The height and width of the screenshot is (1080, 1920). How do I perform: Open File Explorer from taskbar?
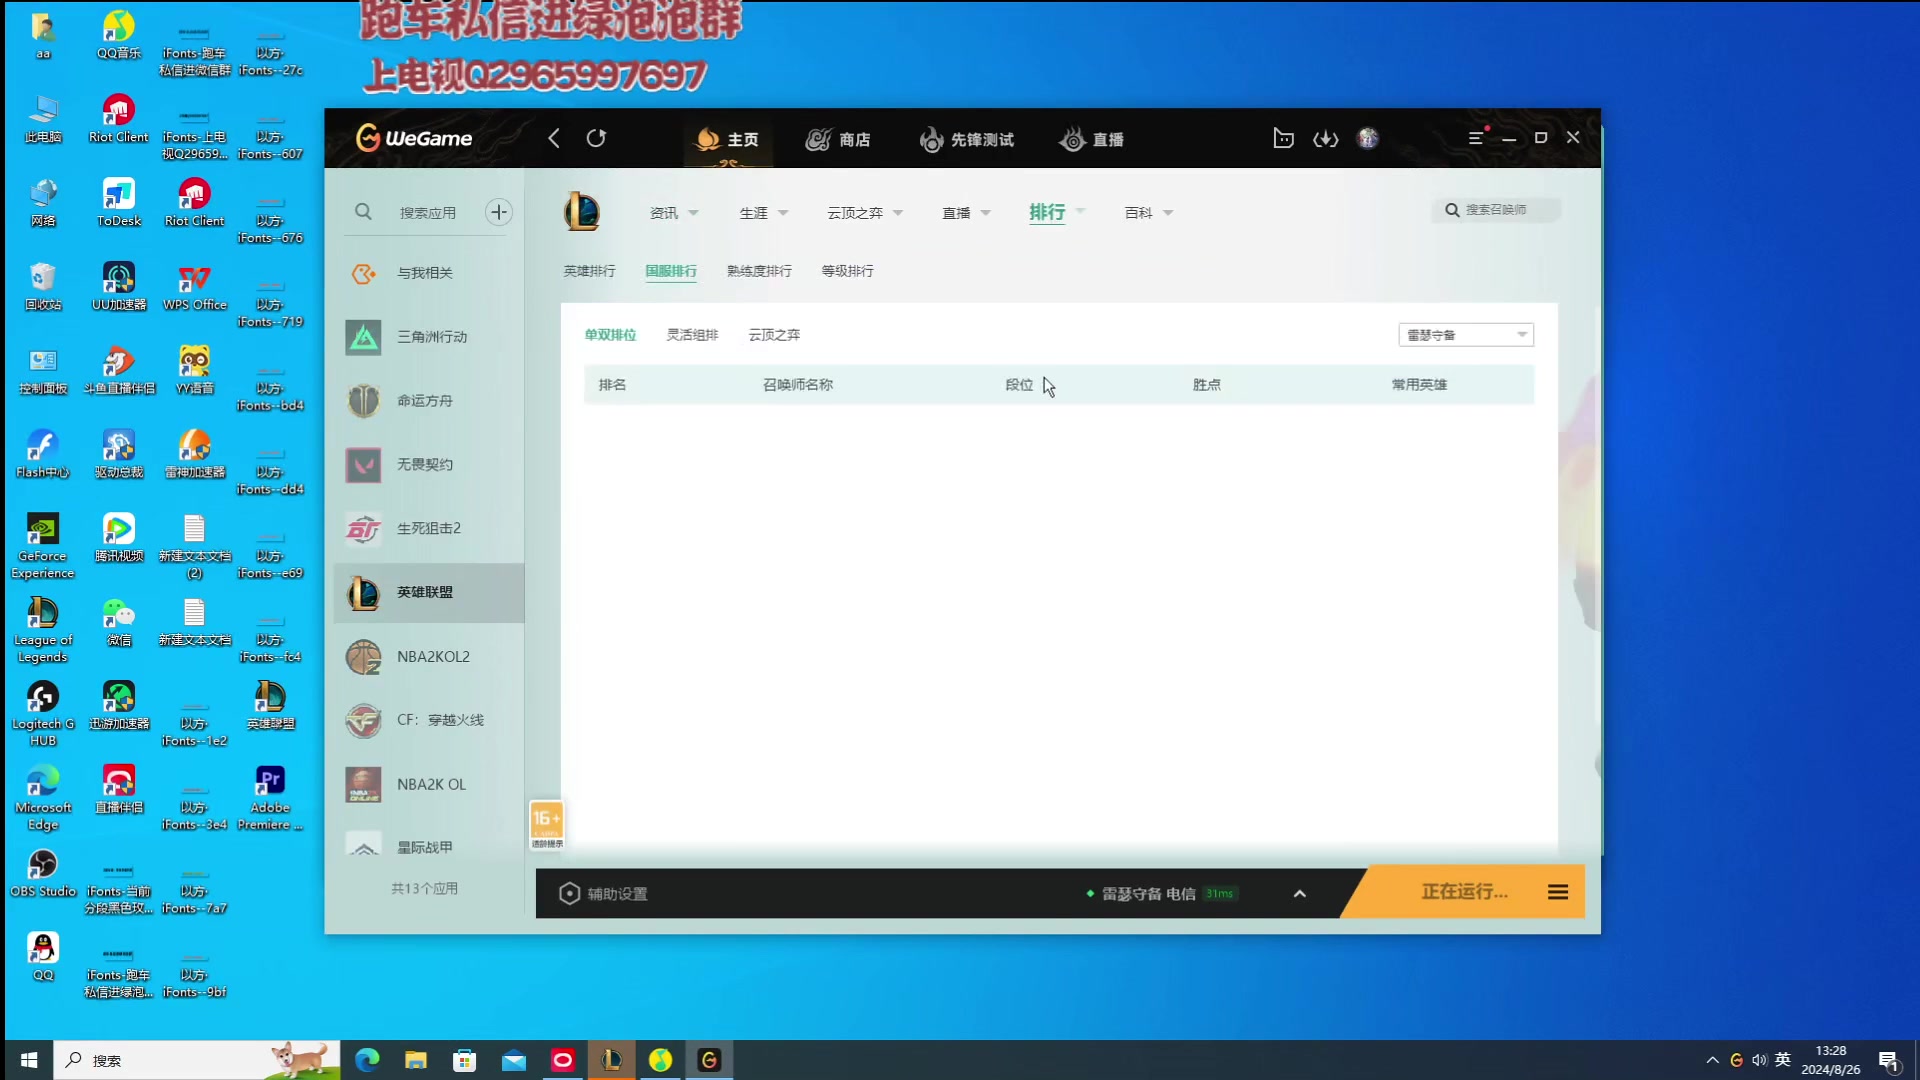coord(416,1060)
